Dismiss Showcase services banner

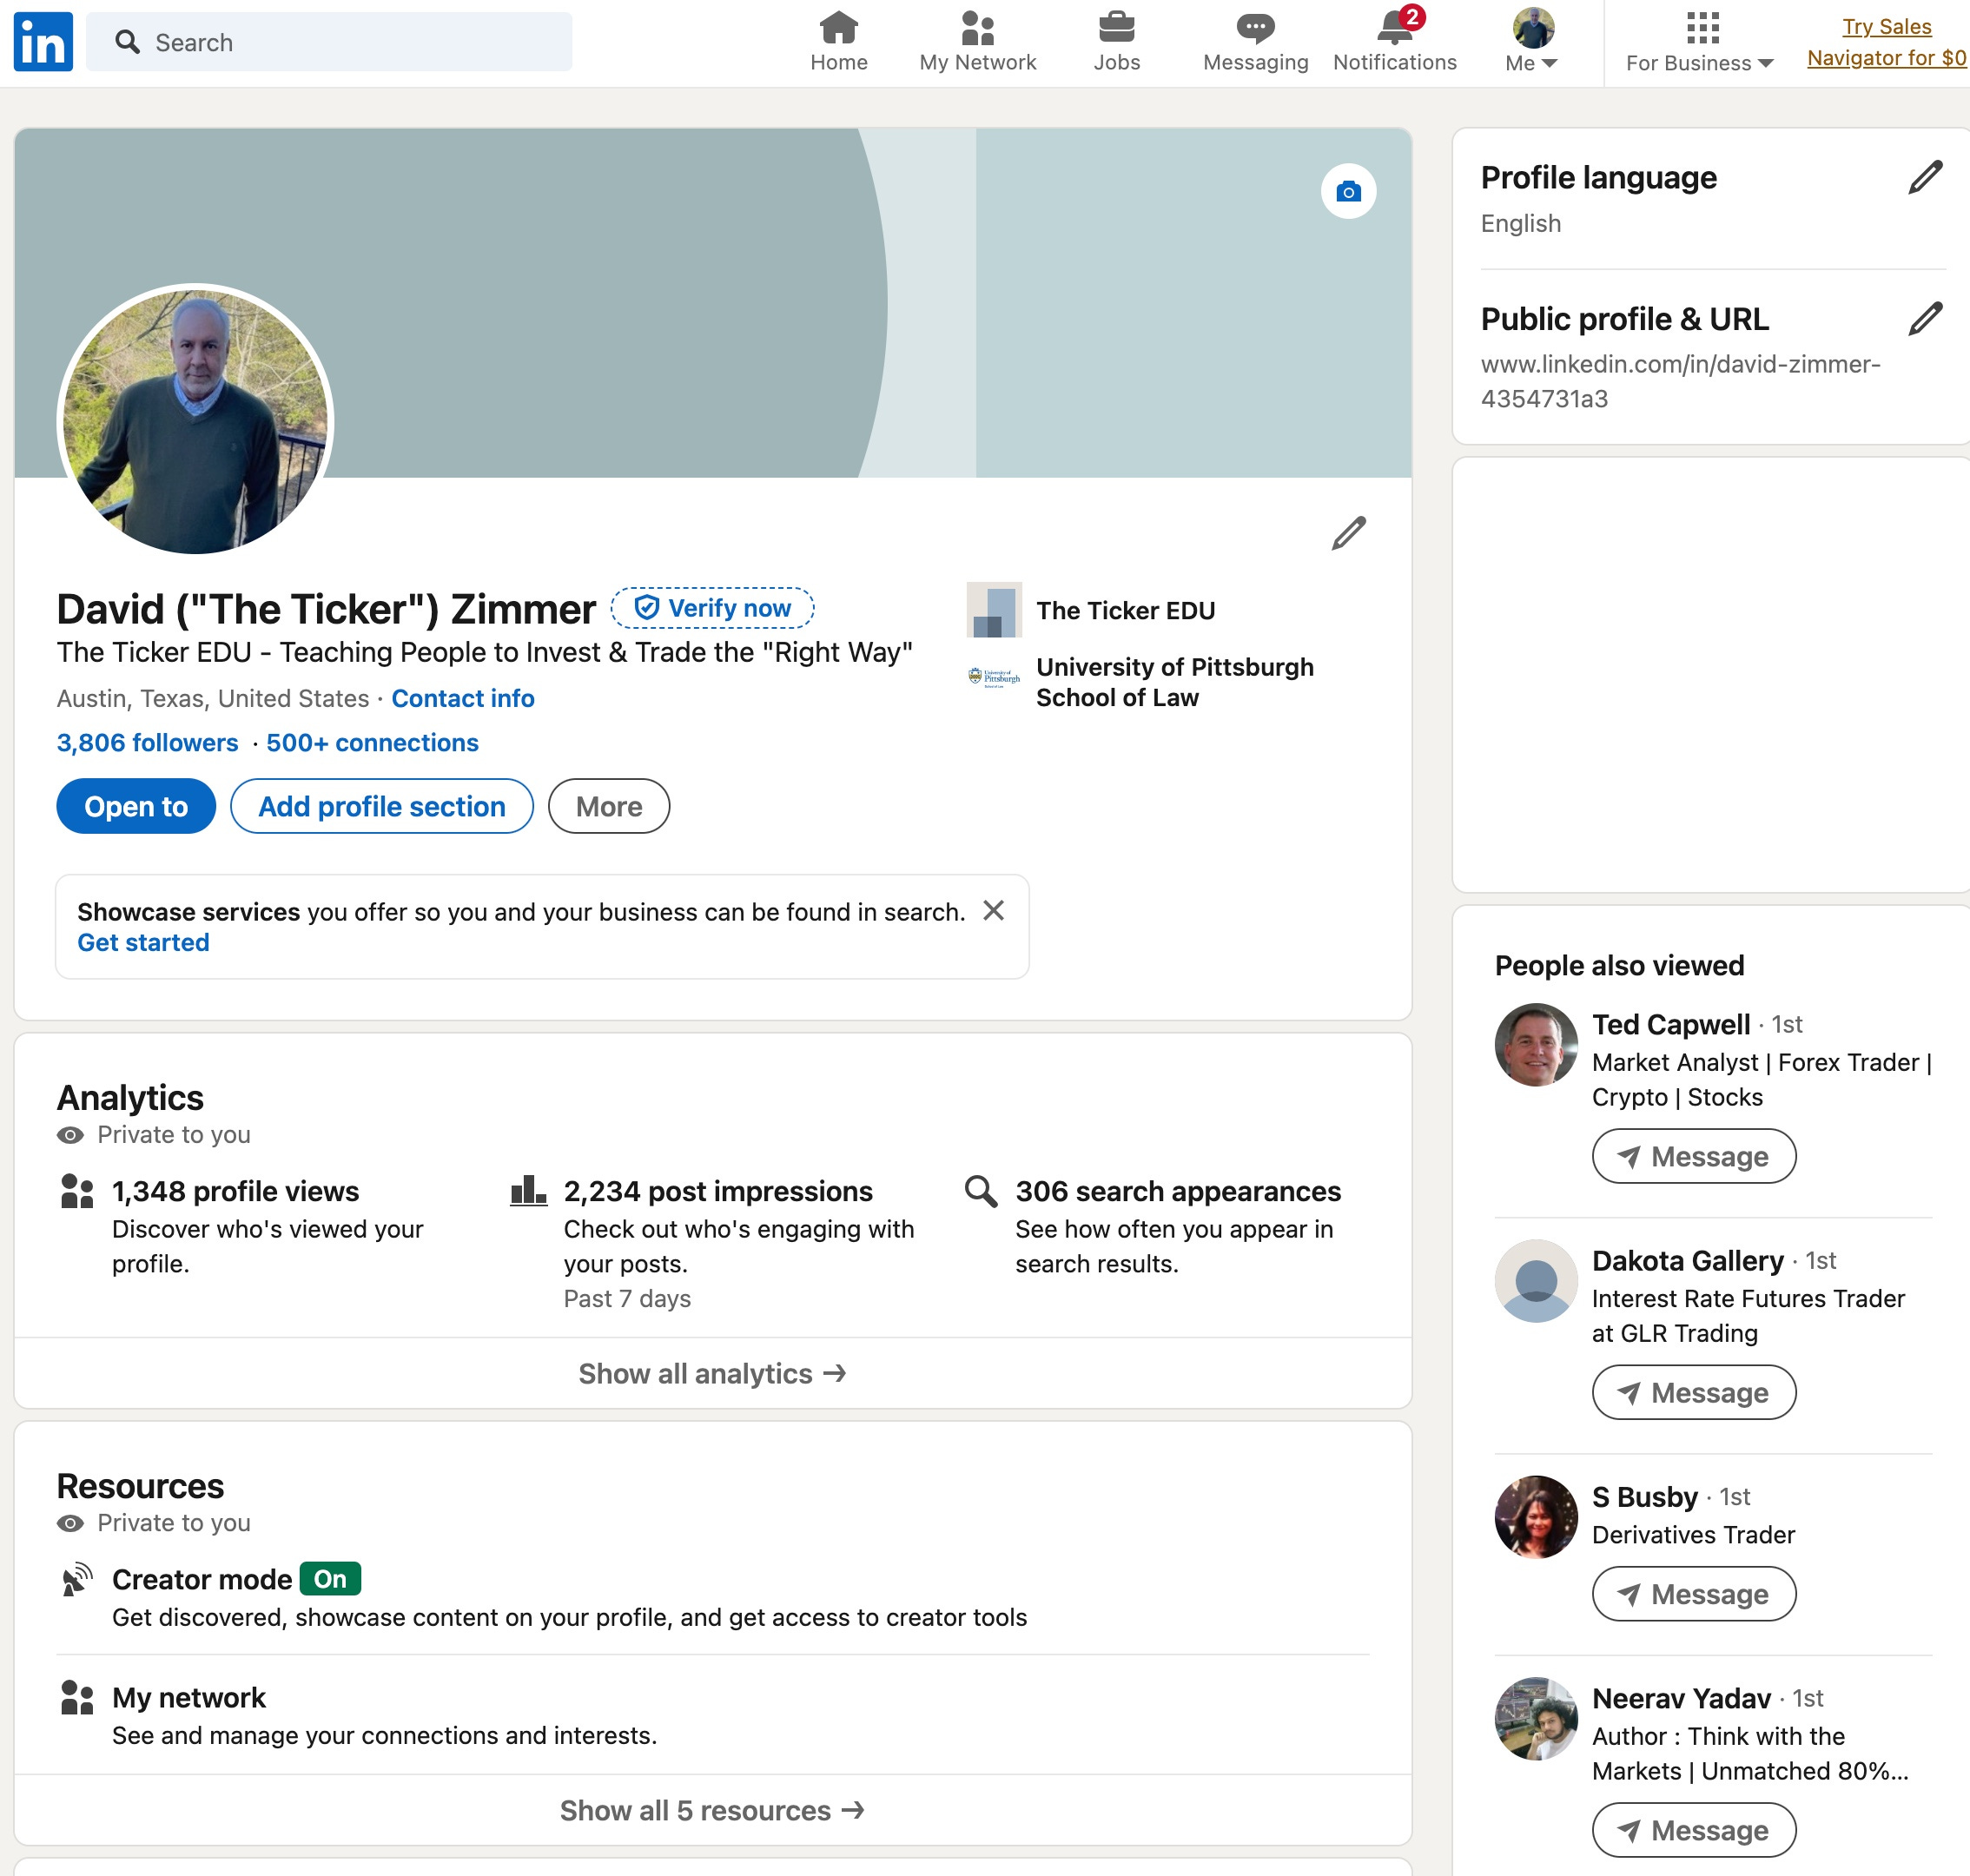tap(993, 910)
